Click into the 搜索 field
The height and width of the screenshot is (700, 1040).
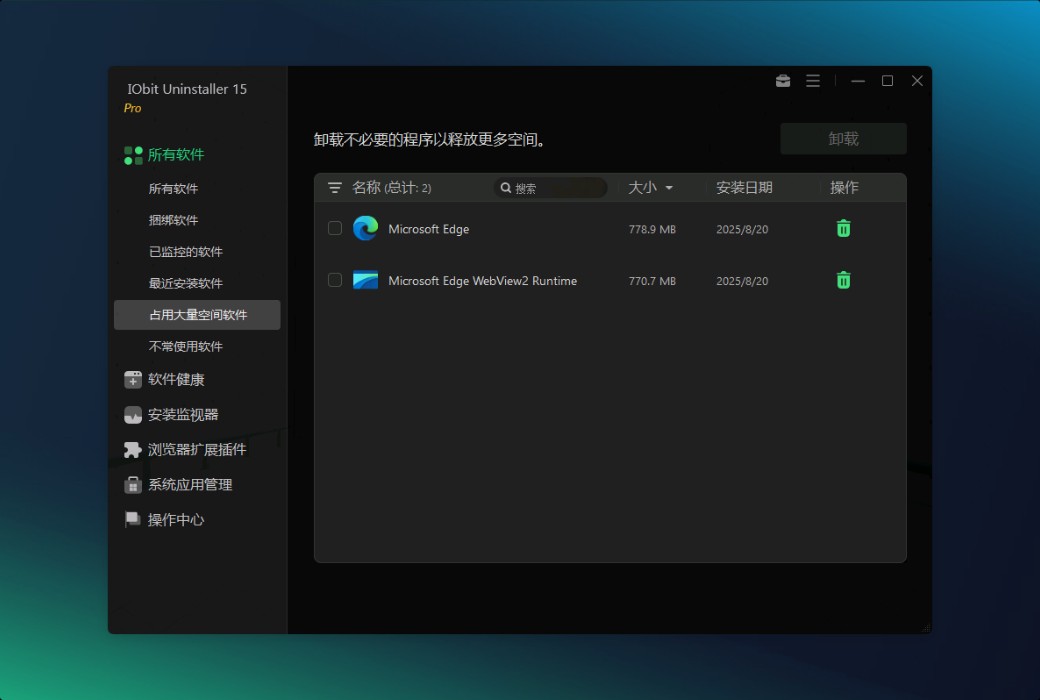(551, 188)
